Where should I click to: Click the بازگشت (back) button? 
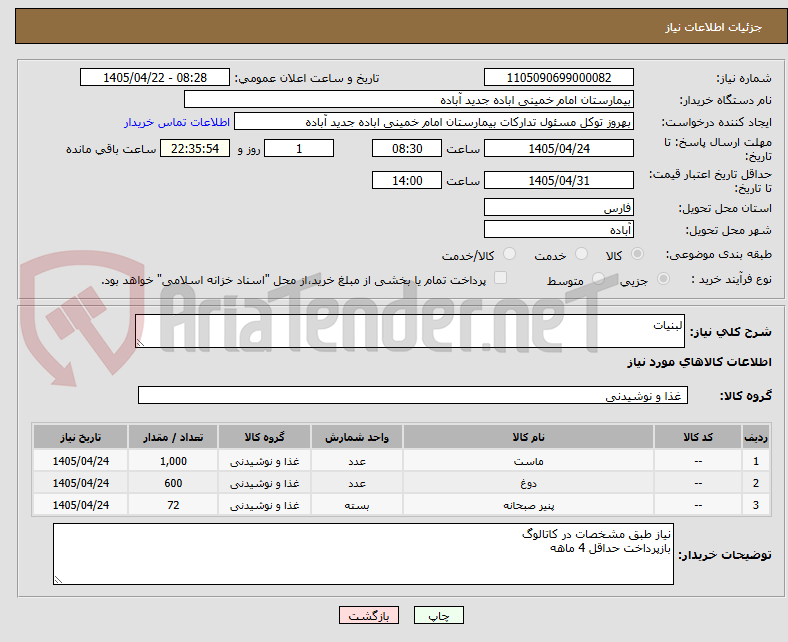[369, 615]
